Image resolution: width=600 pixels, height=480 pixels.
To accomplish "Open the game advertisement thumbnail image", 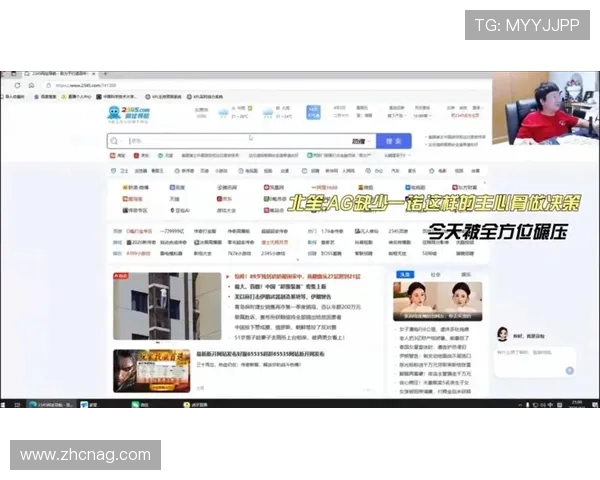I will point(152,371).
